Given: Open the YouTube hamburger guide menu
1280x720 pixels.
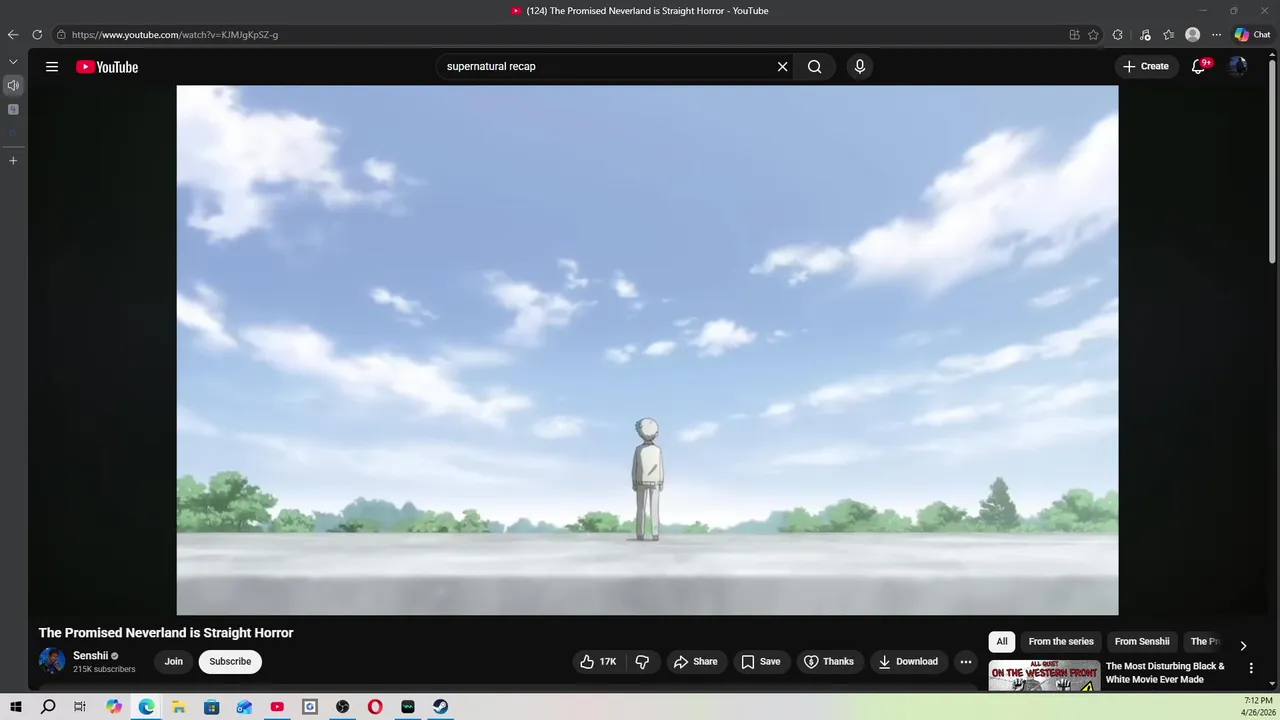Looking at the screenshot, I should (52, 67).
